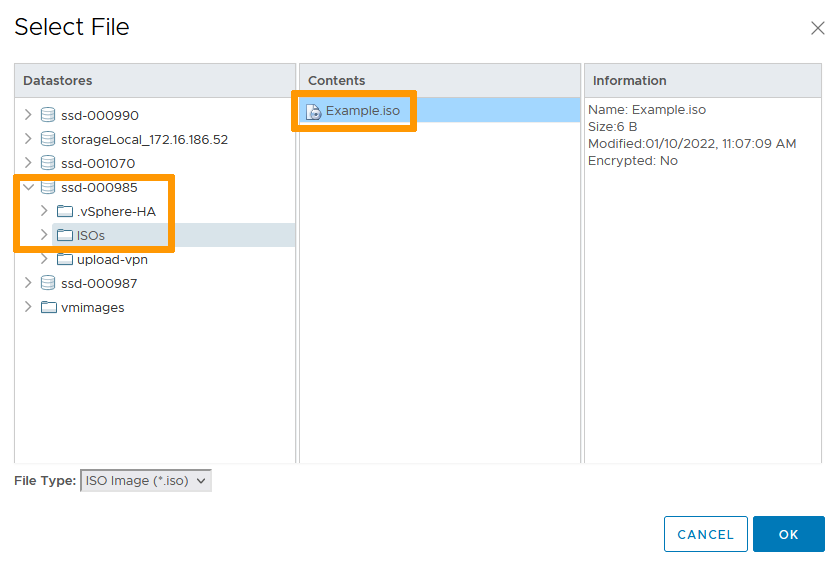Click the Example.iso file icon
This screenshot has height=566, width=839.
pos(314,111)
